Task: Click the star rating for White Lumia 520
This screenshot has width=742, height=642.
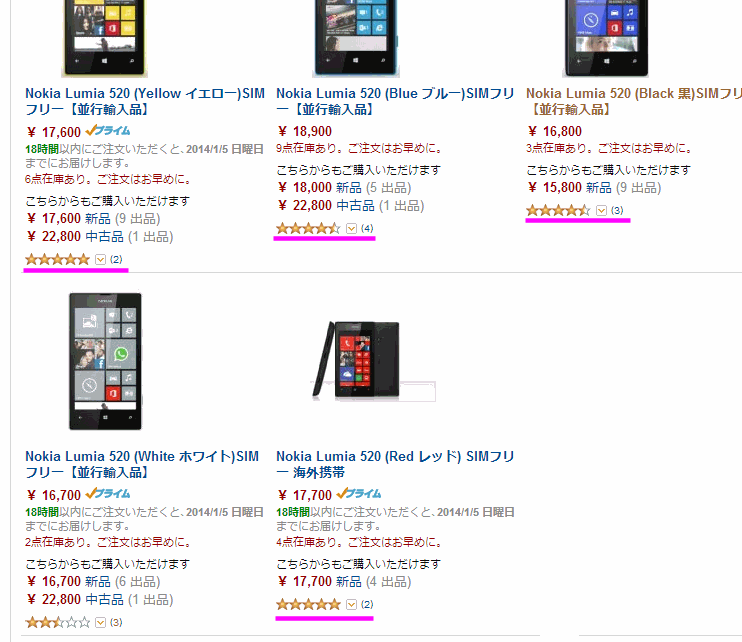Action: tap(57, 622)
